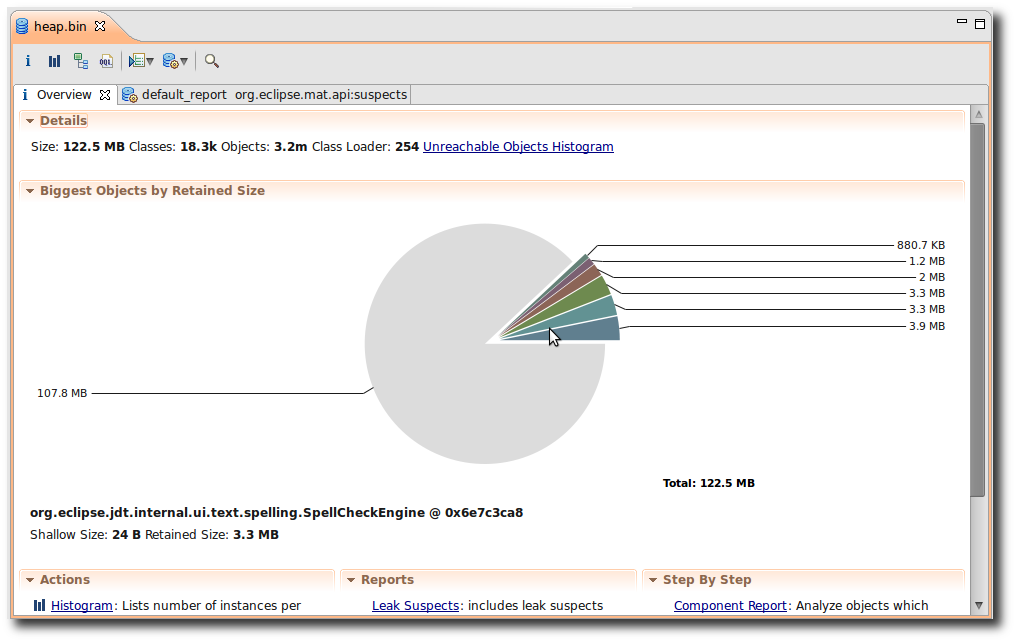Open the Leak Suspects report link
Viewport: 1016px width, 642px height.
click(415, 606)
